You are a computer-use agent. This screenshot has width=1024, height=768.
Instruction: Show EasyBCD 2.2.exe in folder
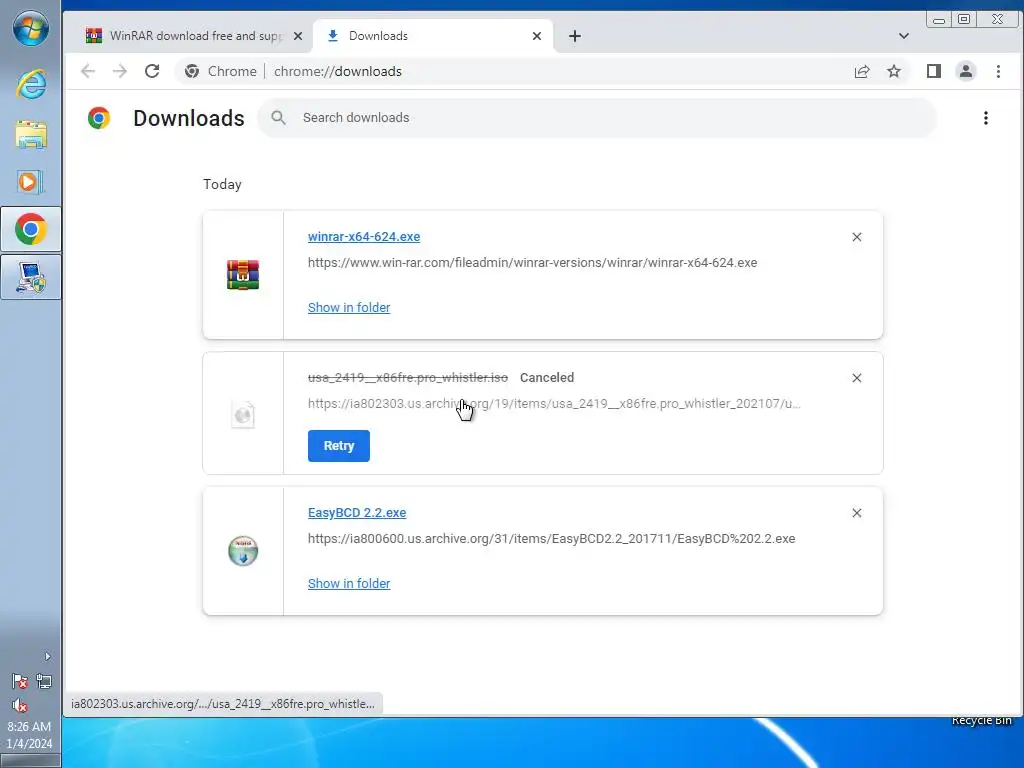[349, 584]
